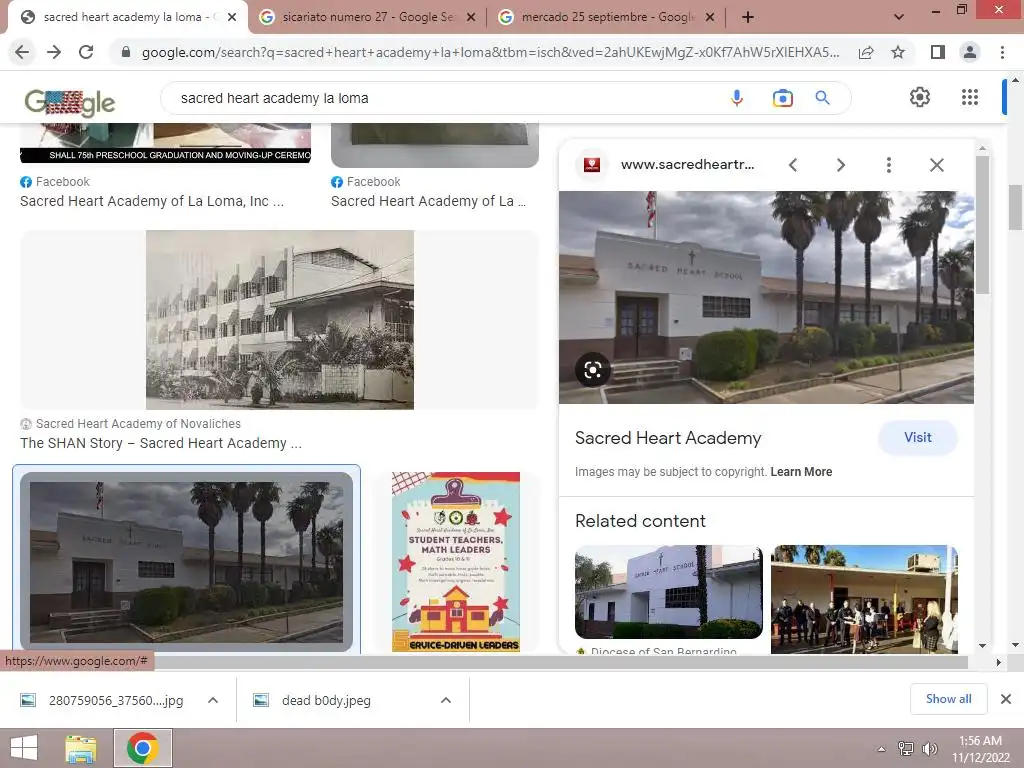Close the sacred heart academy la loma tab
This screenshot has width=1024, height=768.
232,18
